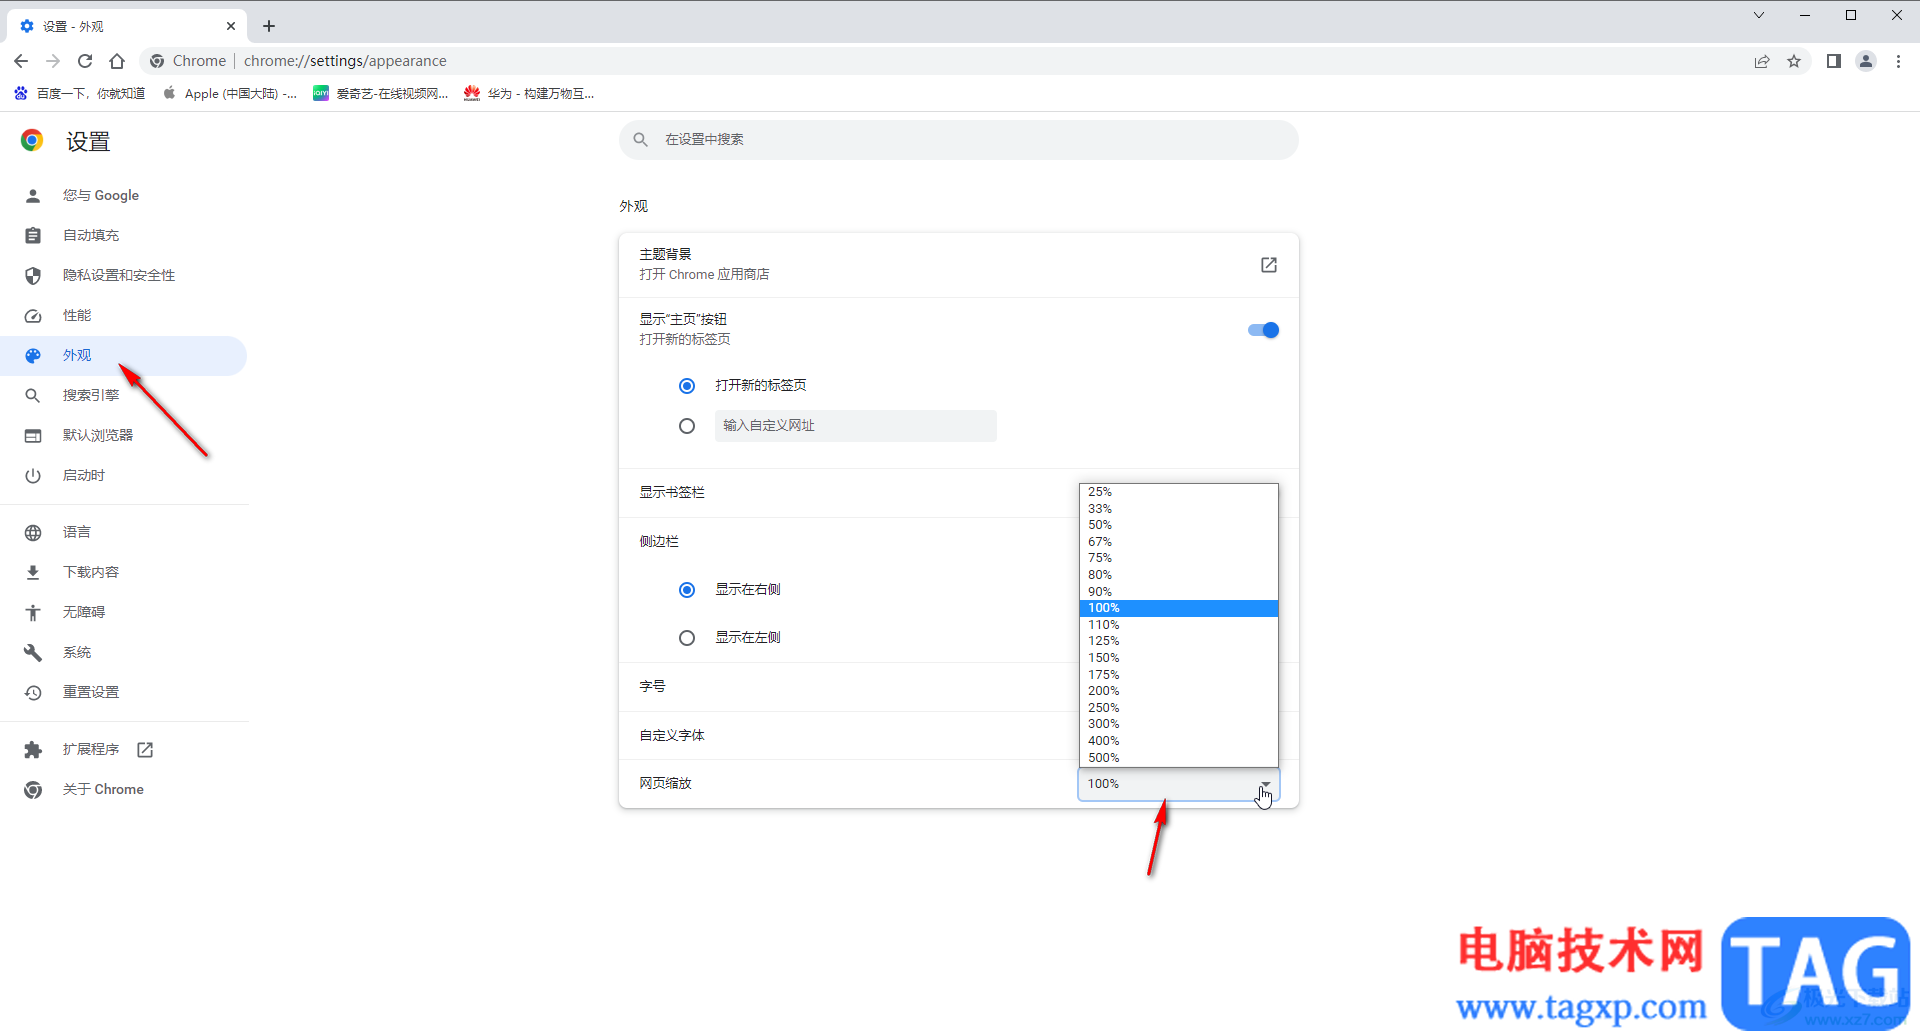The width and height of the screenshot is (1920, 1036).
Task: Choose 110% zoom option
Action: point(1178,625)
